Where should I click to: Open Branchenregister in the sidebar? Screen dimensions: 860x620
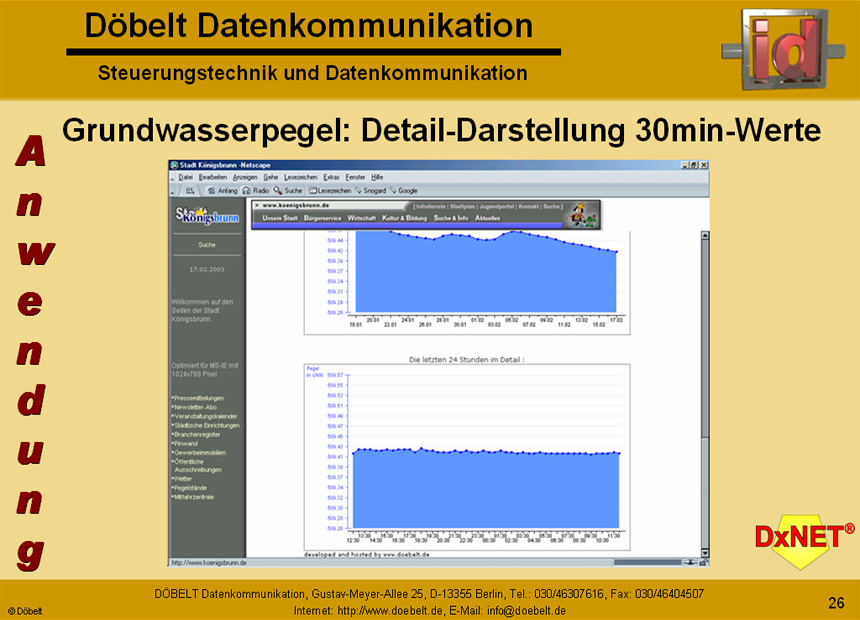point(196,435)
